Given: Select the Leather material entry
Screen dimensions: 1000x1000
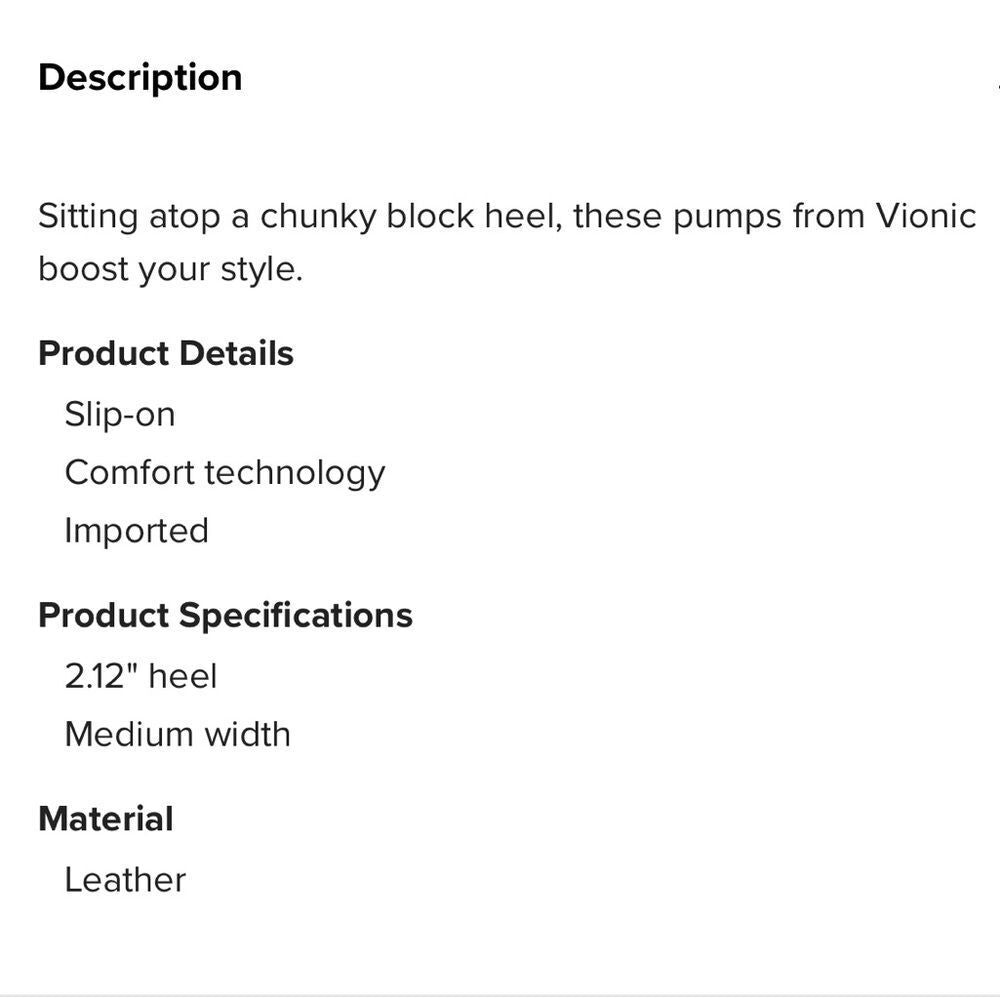Looking at the screenshot, I should click(126, 880).
